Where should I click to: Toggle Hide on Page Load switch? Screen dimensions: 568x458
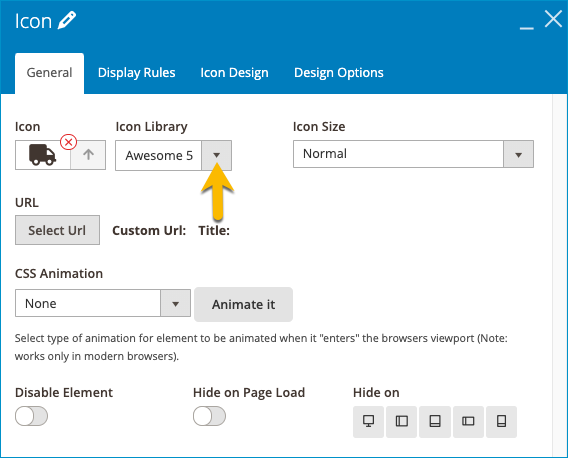point(209,416)
